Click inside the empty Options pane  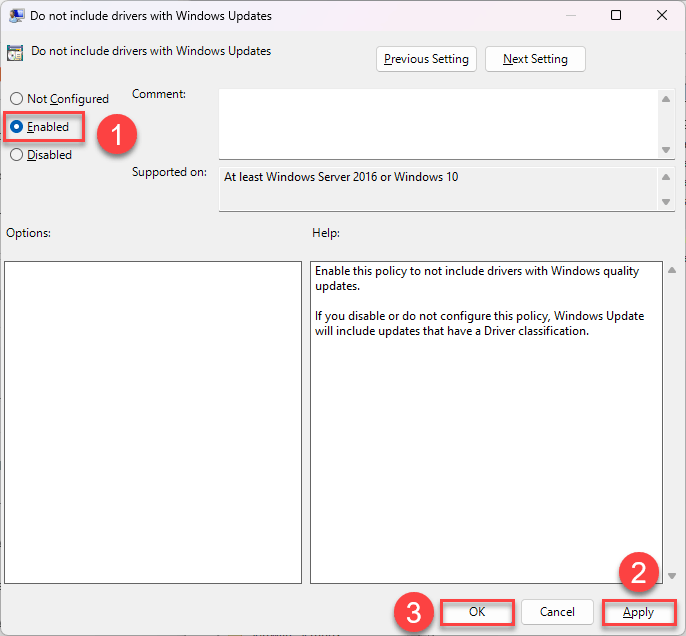click(x=153, y=422)
